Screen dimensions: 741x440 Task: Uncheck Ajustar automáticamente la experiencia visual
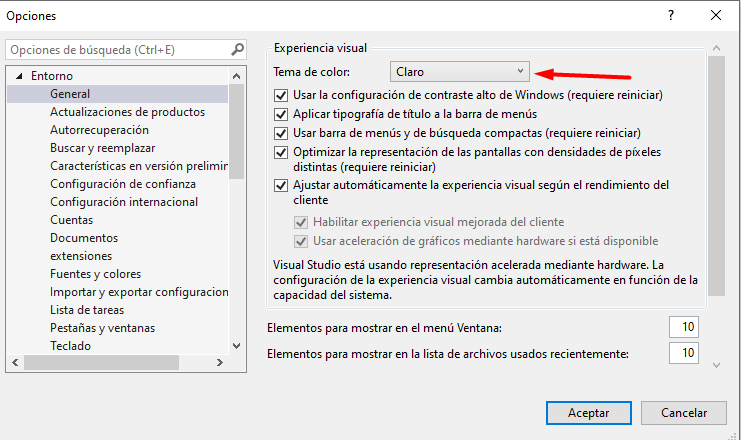[281, 186]
